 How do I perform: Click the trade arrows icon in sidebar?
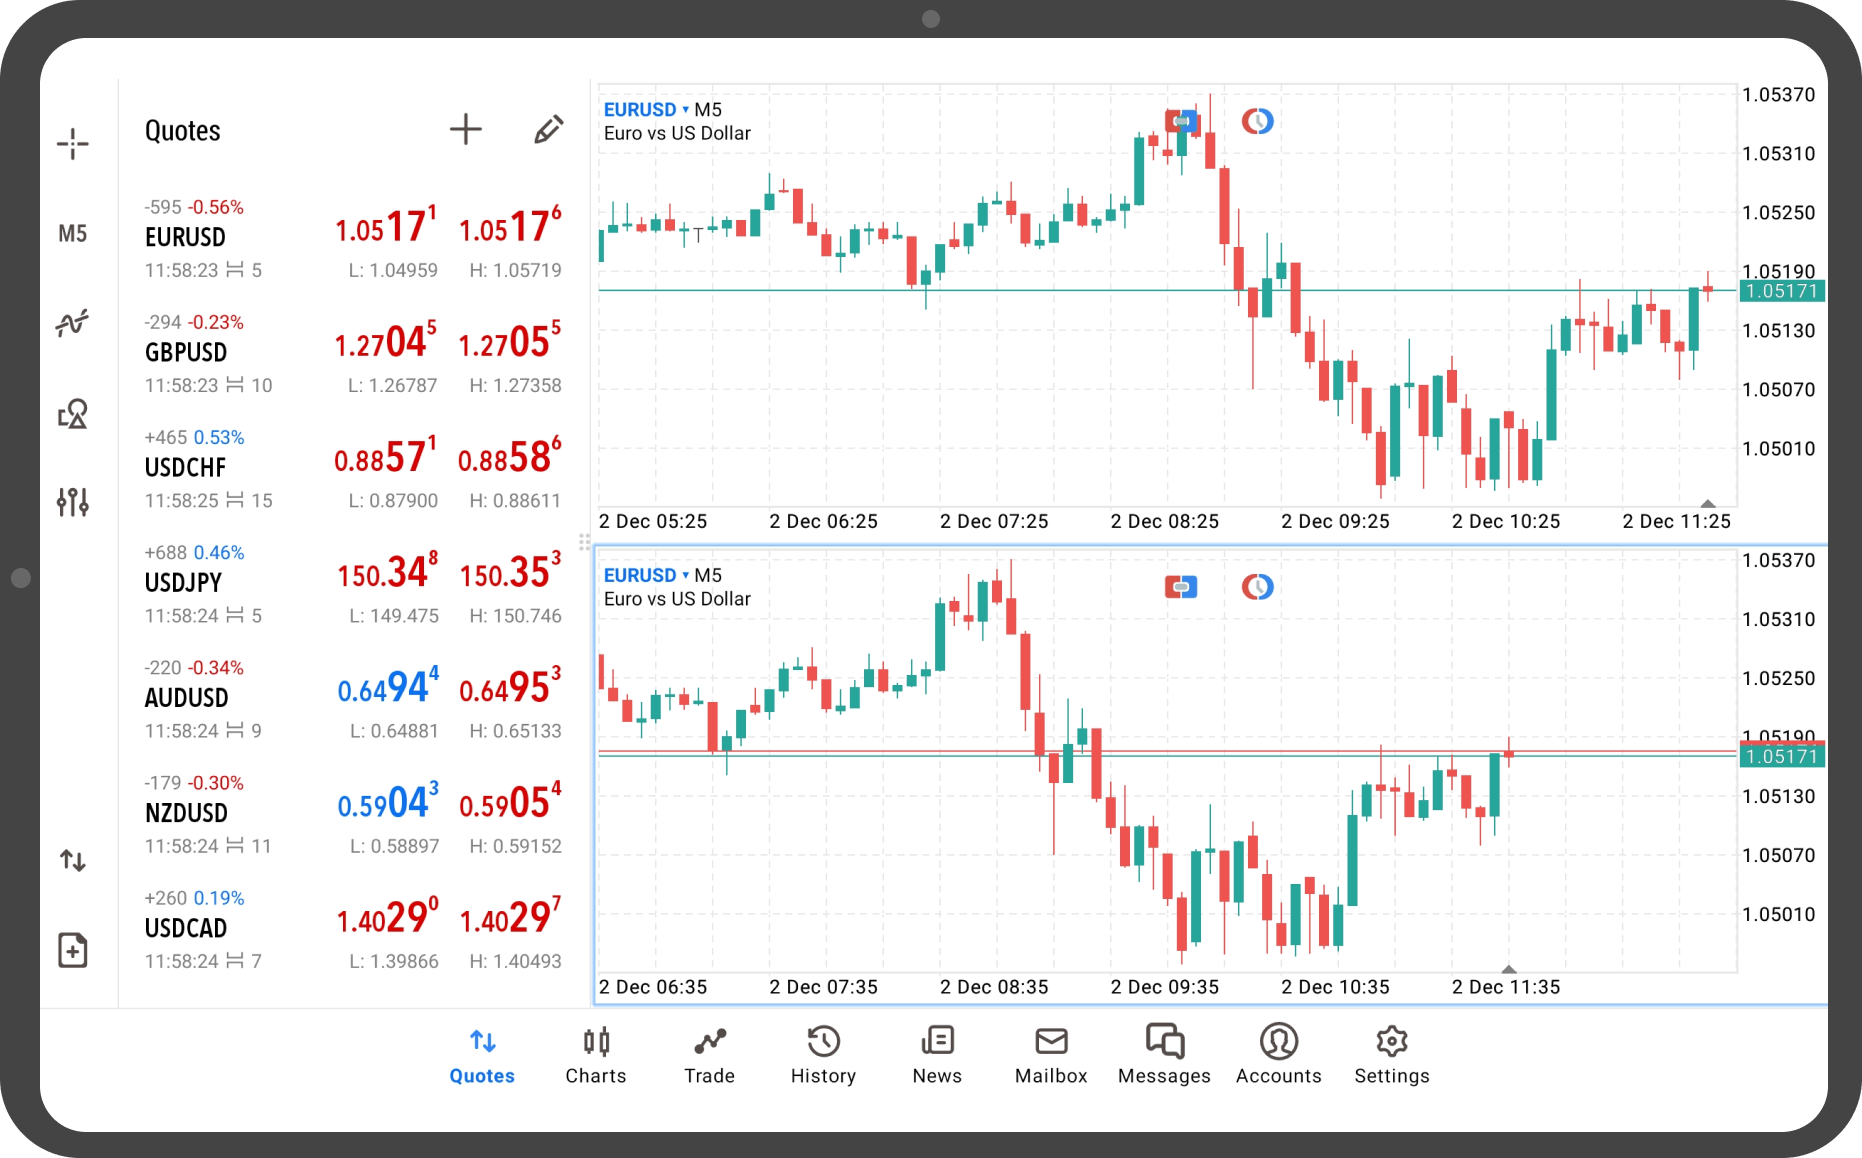coord(72,860)
